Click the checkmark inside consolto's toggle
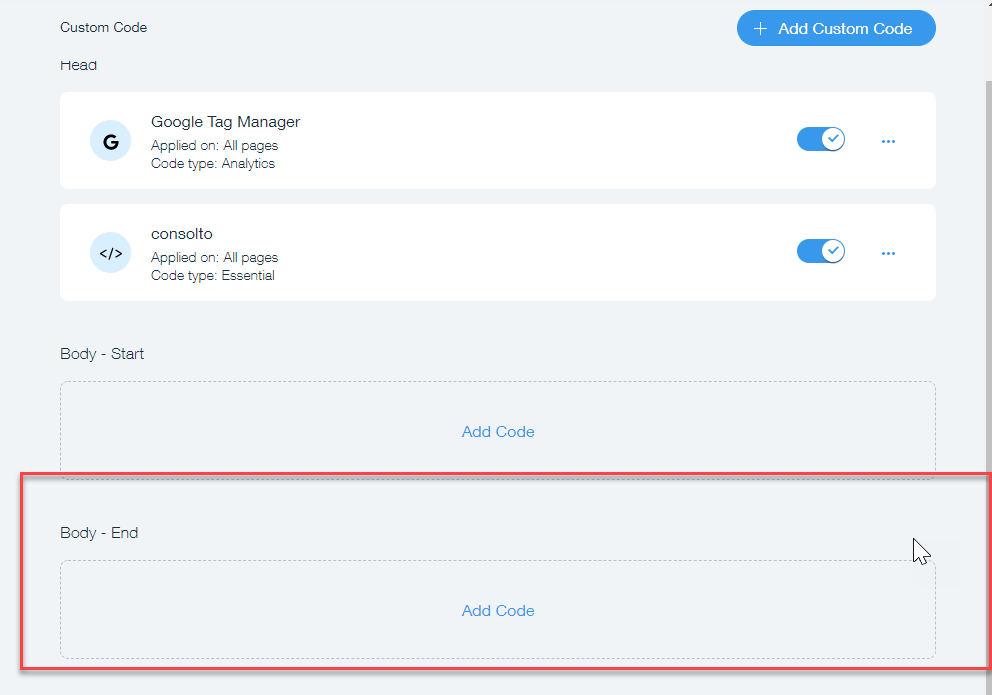Viewport: 992px width, 695px height. click(831, 251)
